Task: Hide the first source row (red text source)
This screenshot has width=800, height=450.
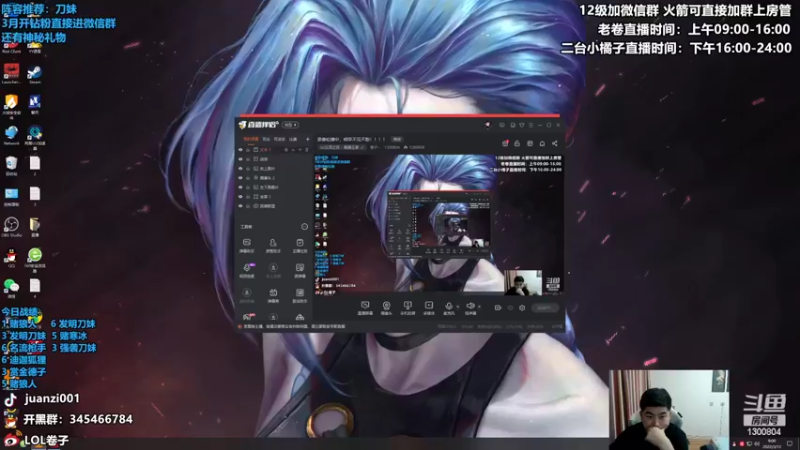Action: tap(240, 150)
